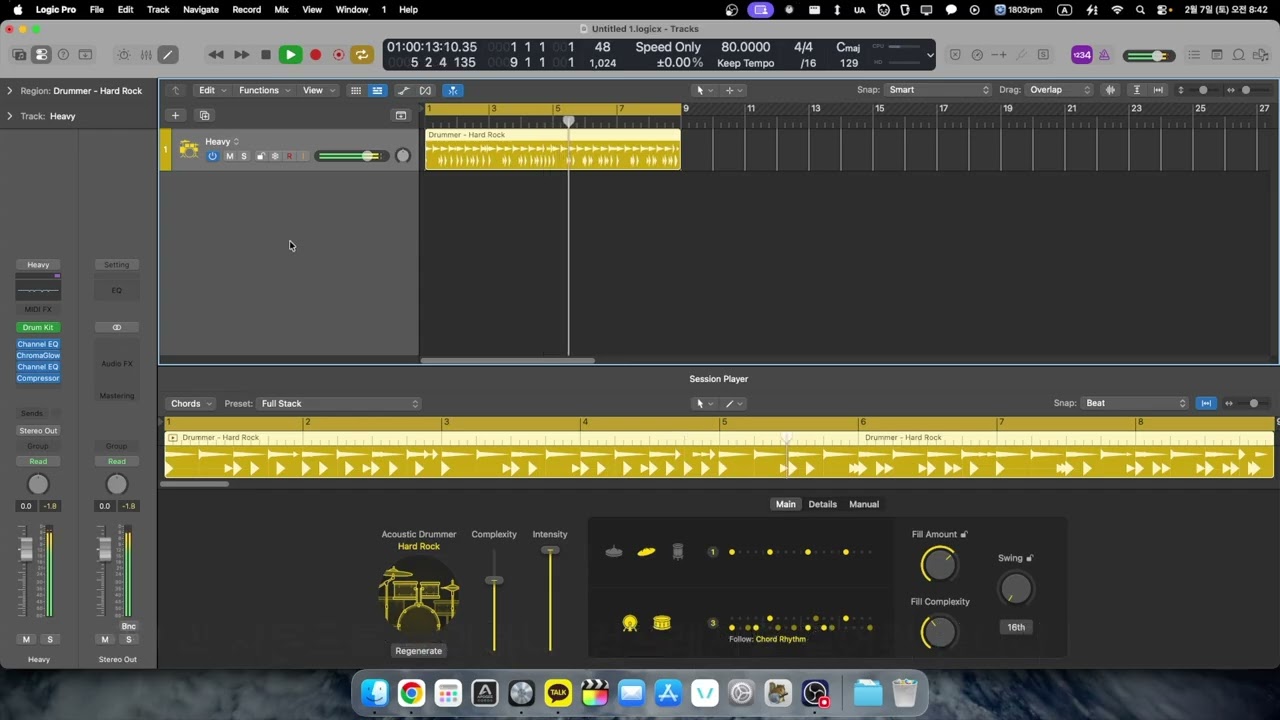The image size is (1280, 720).
Task: Switch to the Manual tab
Action: point(864,504)
